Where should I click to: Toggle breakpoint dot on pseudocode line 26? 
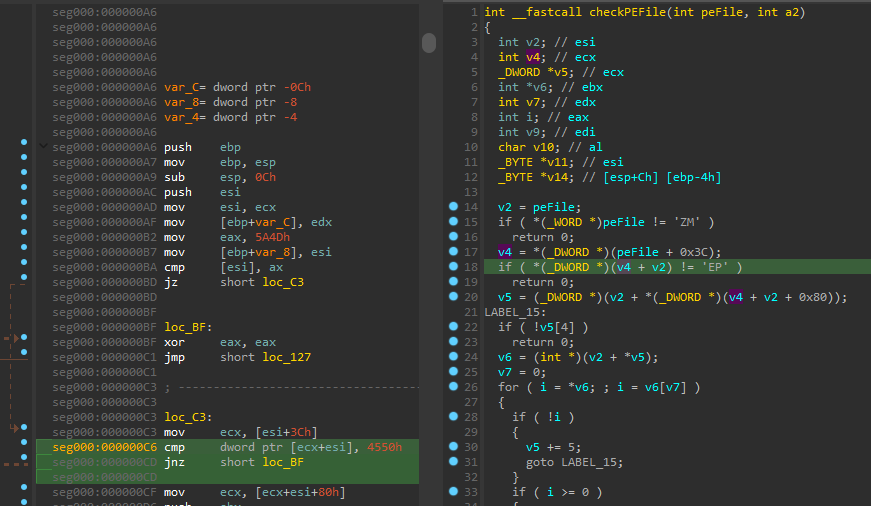453,387
